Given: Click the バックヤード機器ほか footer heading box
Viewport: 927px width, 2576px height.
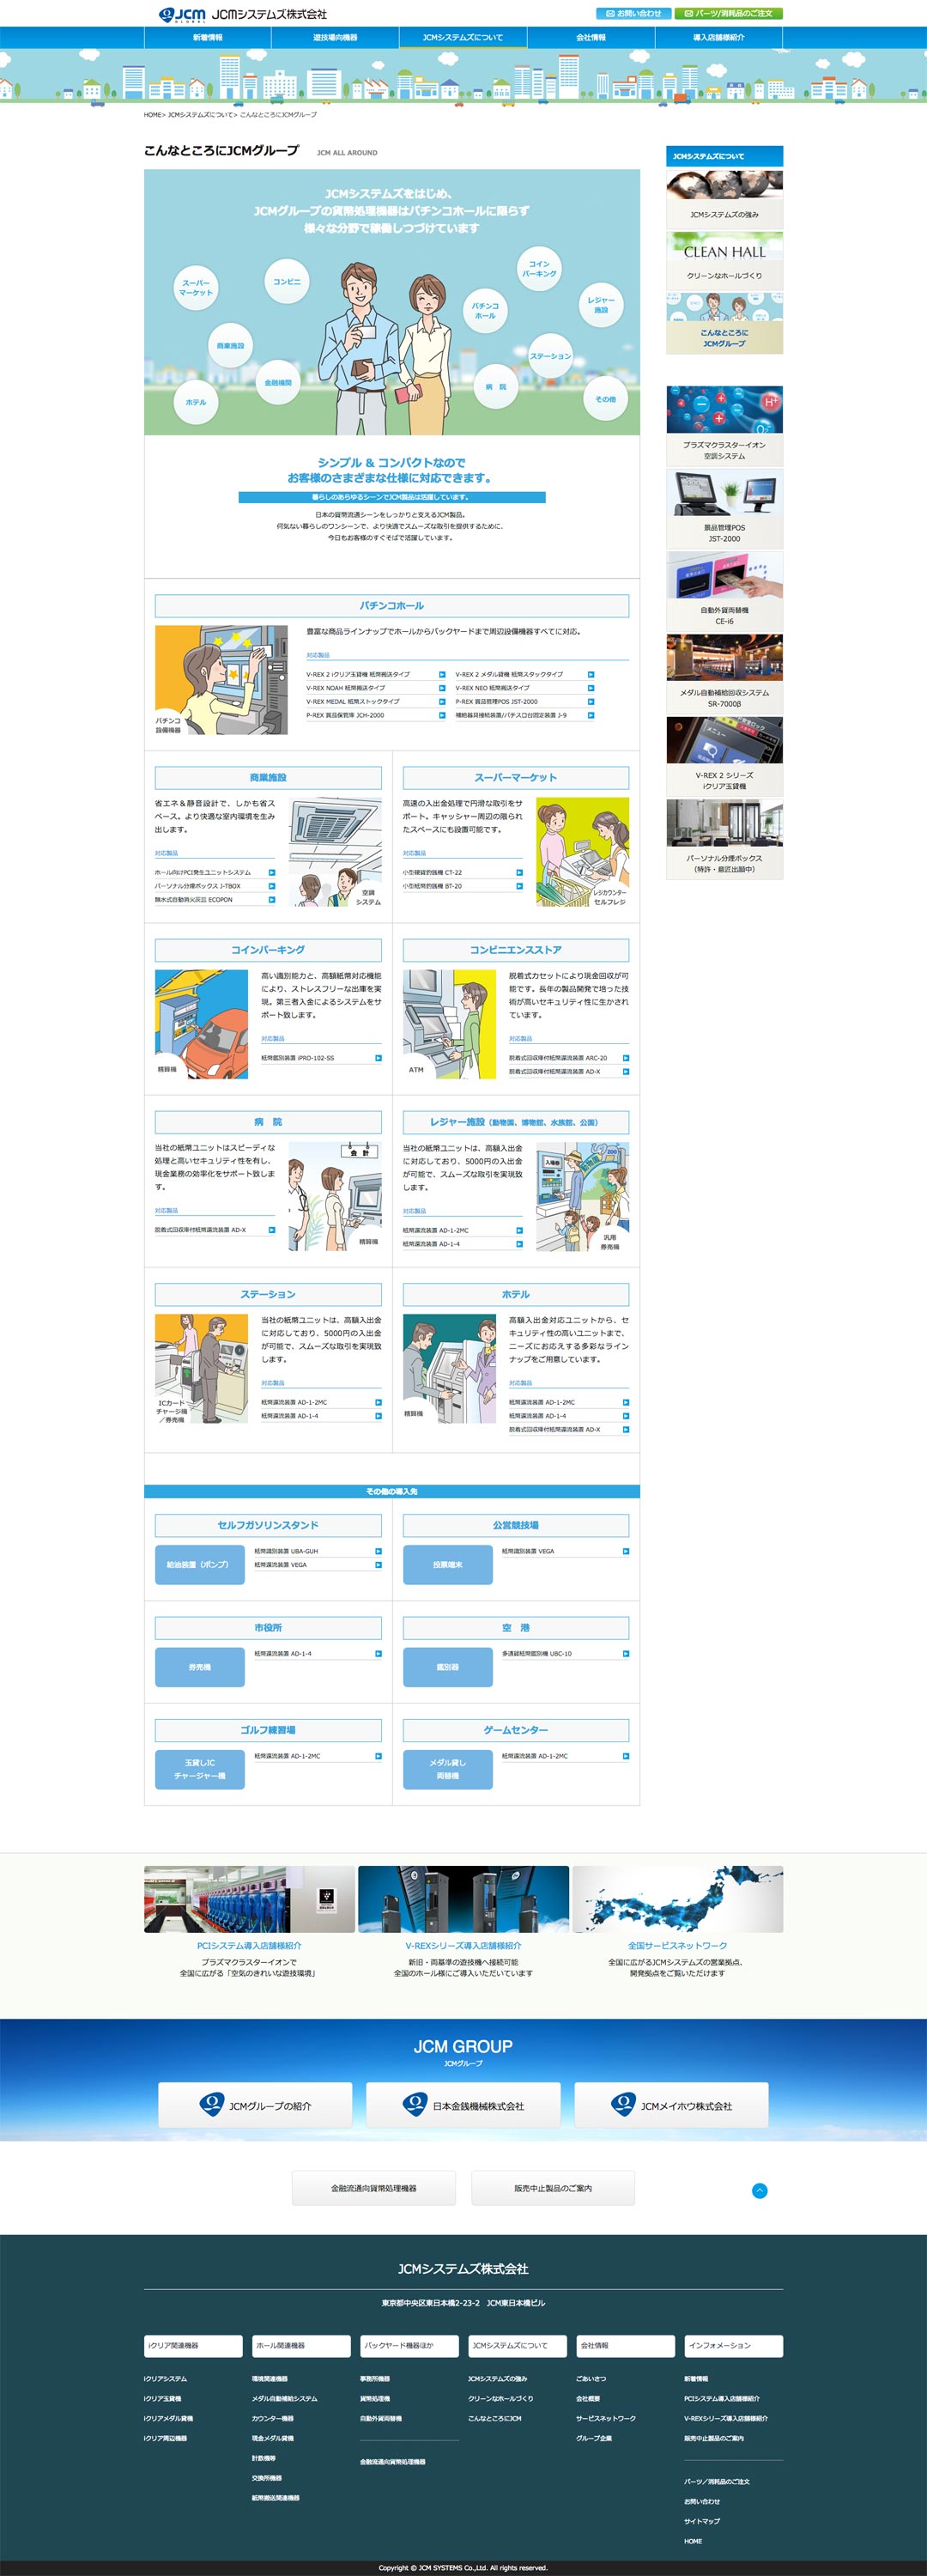Looking at the screenshot, I should 409,2345.
